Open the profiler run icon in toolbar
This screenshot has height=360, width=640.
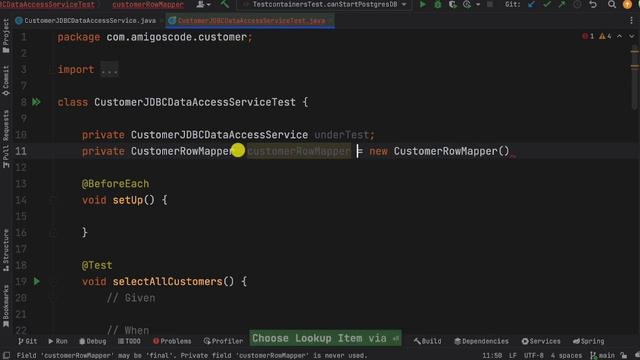tap(467, 4)
